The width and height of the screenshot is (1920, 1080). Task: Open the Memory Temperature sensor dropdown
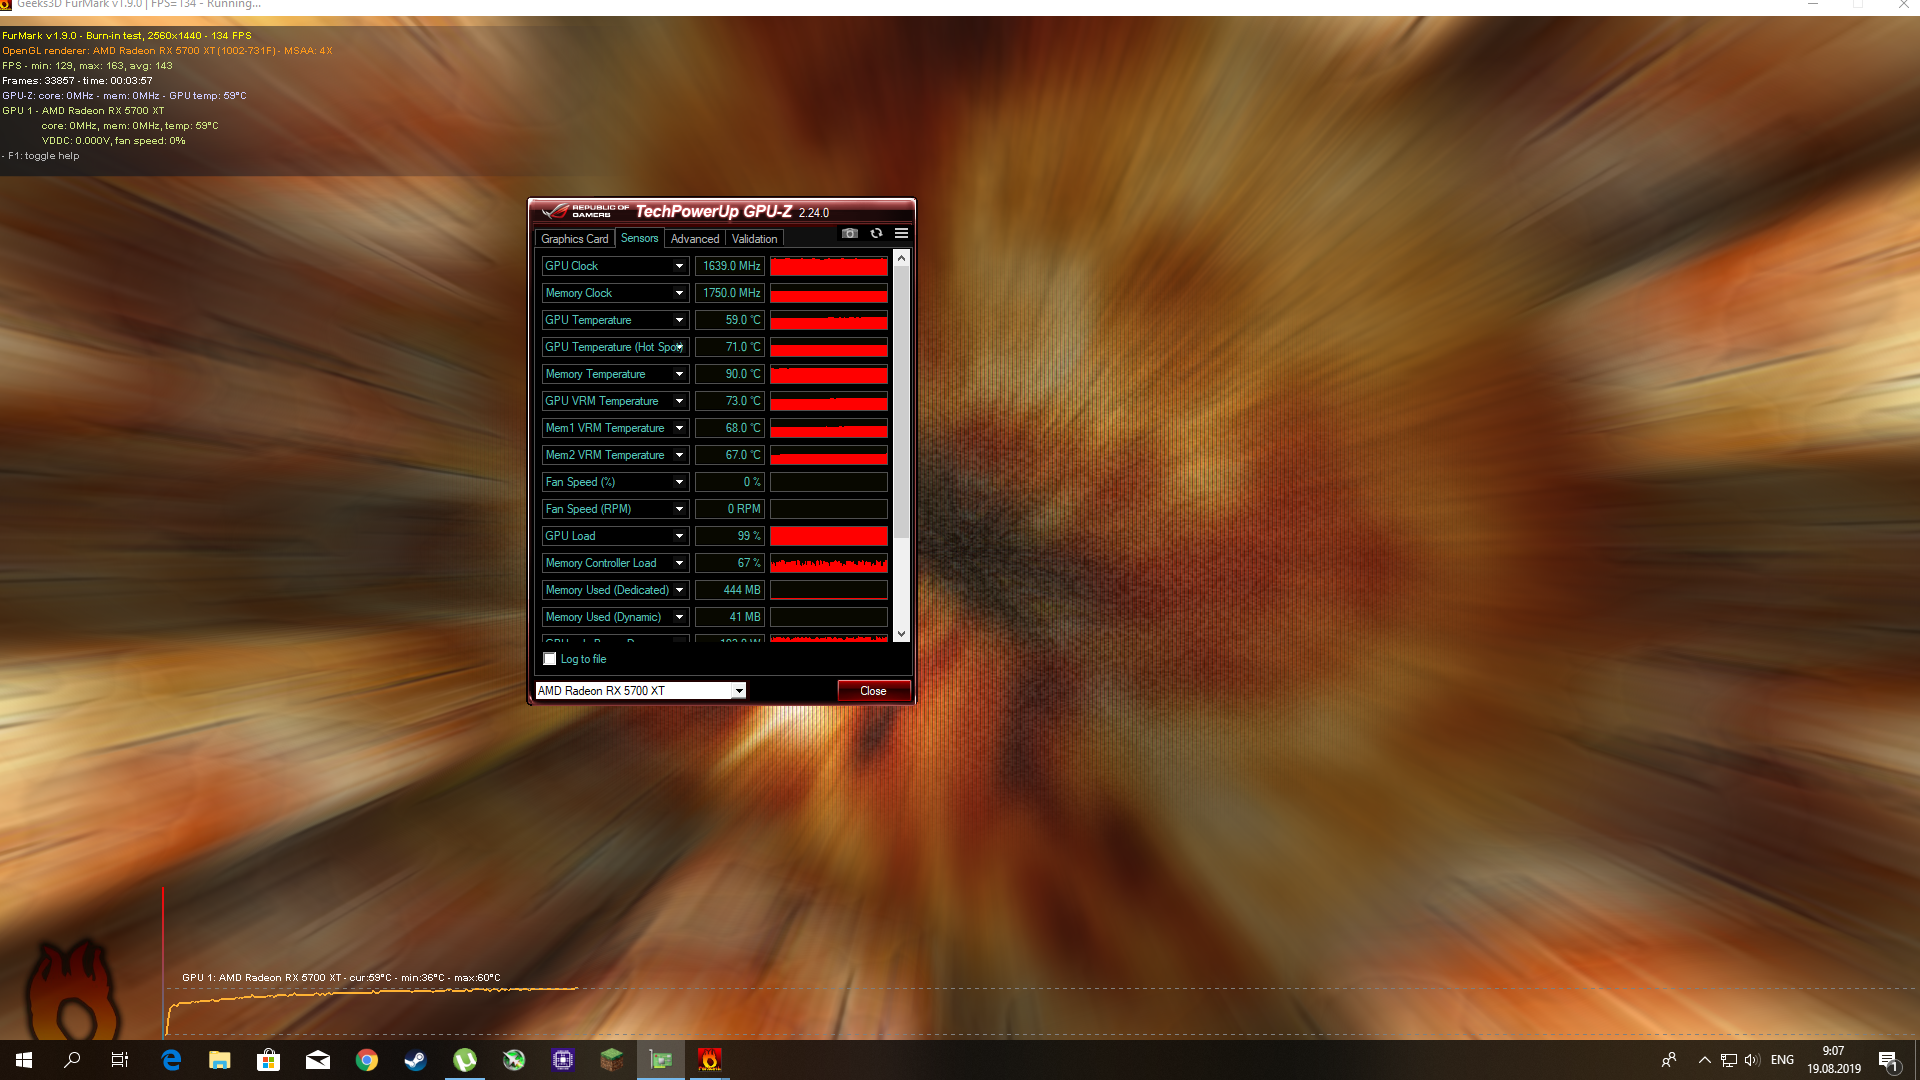pyautogui.click(x=679, y=374)
